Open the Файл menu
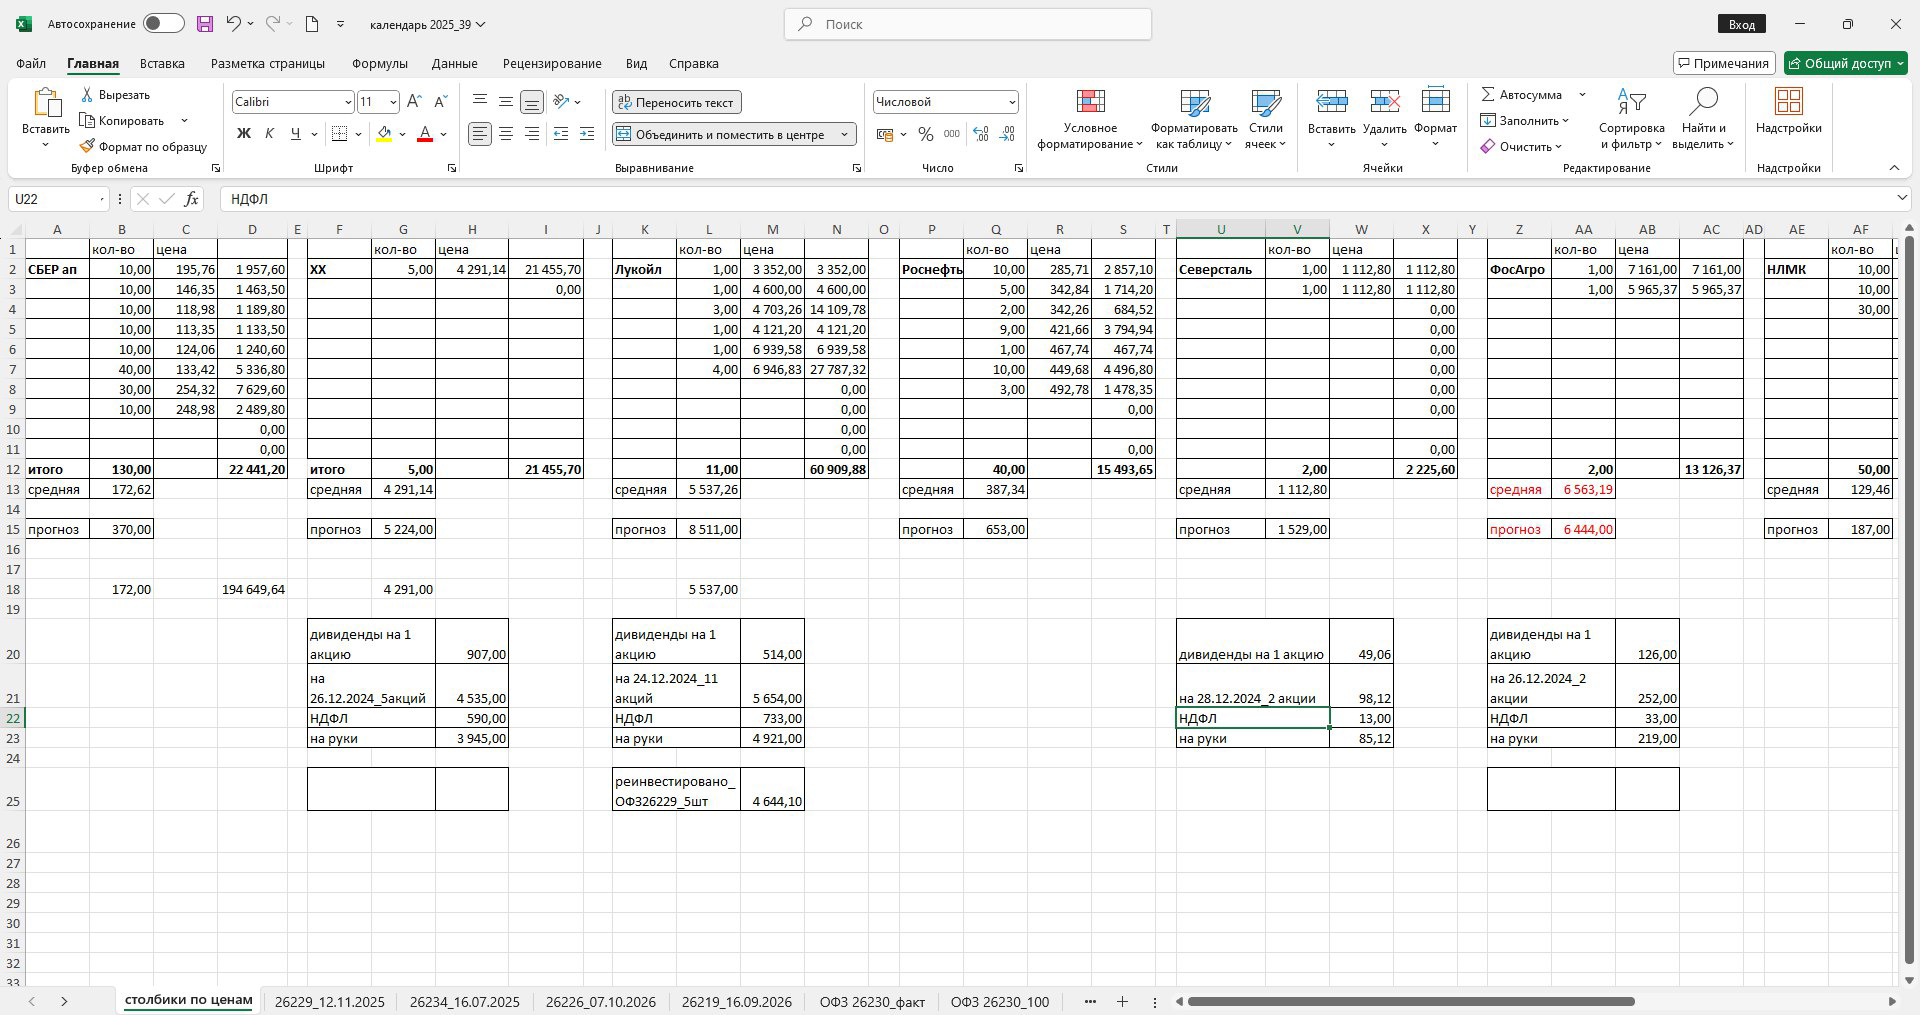The height and width of the screenshot is (1015, 1920). pos(31,63)
